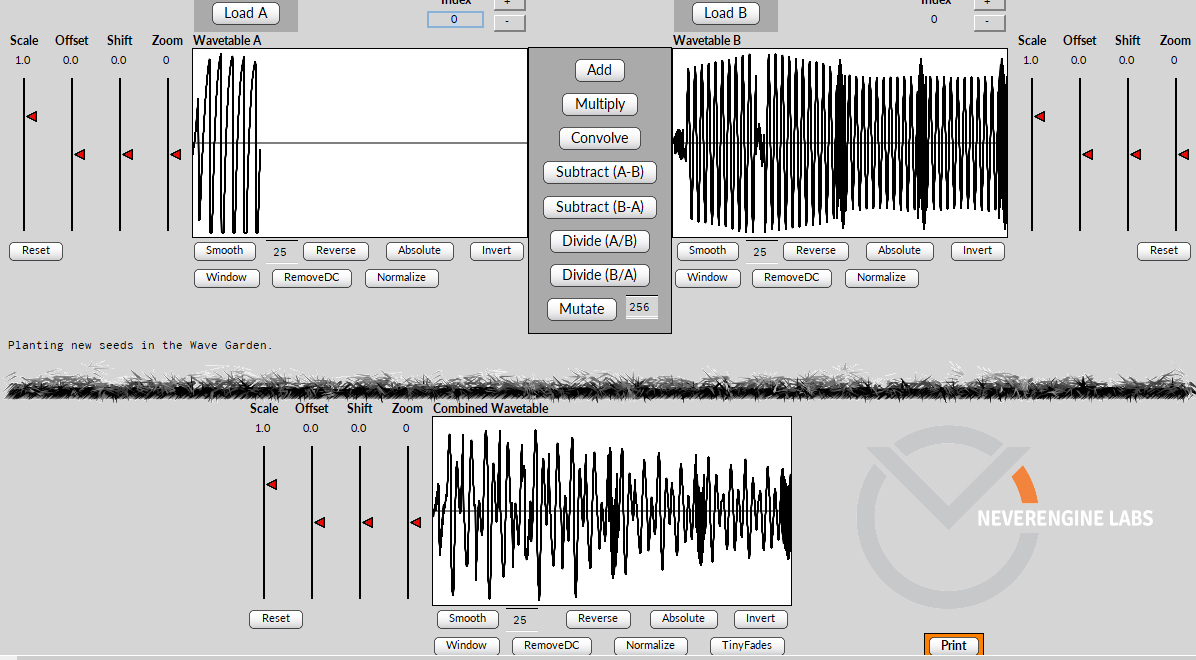Click inside the Combined Wavetable waveform display
Image resolution: width=1196 pixels, height=660 pixels.
point(612,511)
